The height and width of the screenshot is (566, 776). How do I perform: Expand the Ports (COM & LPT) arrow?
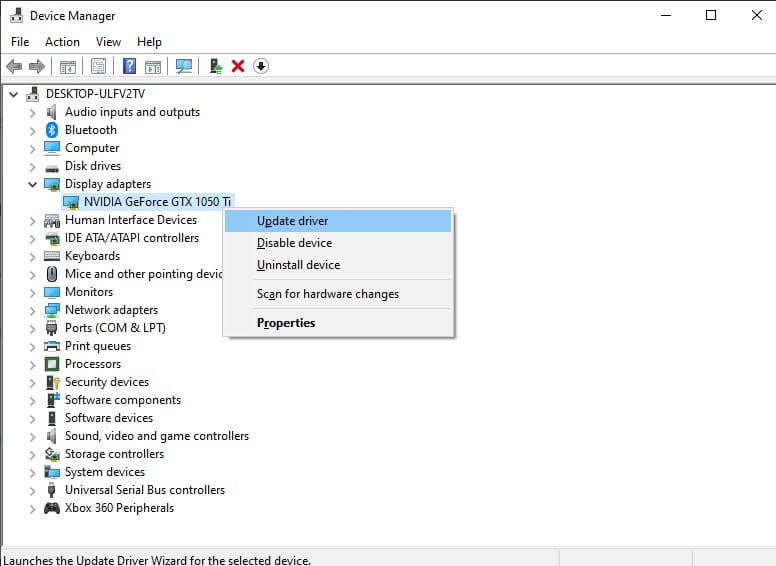click(x=33, y=328)
